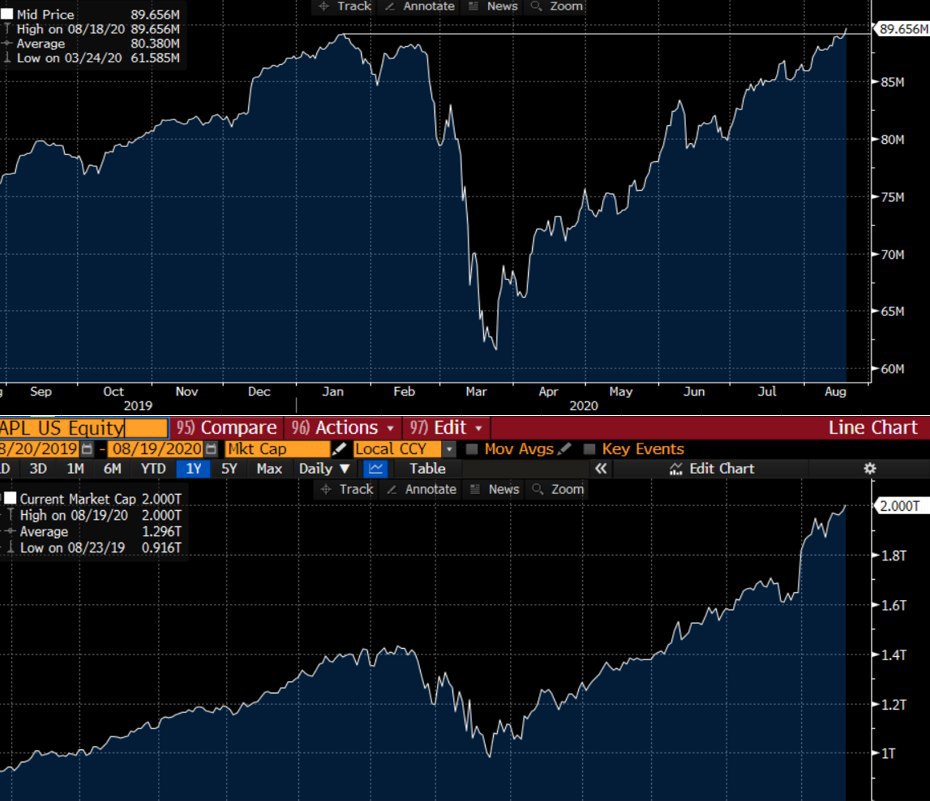Click the APL US Equity ticker field
The width and height of the screenshot is (930, 801).
point(83,427)
